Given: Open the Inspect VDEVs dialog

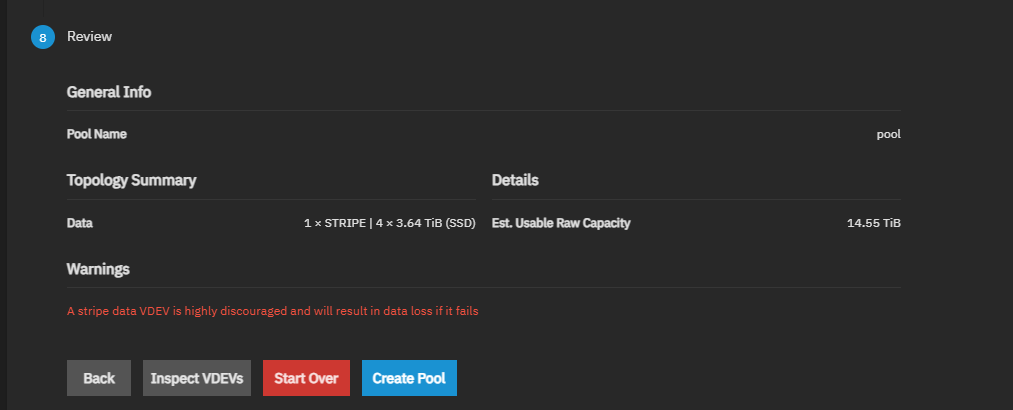Looking at the screenshot, I should point(197,378).
